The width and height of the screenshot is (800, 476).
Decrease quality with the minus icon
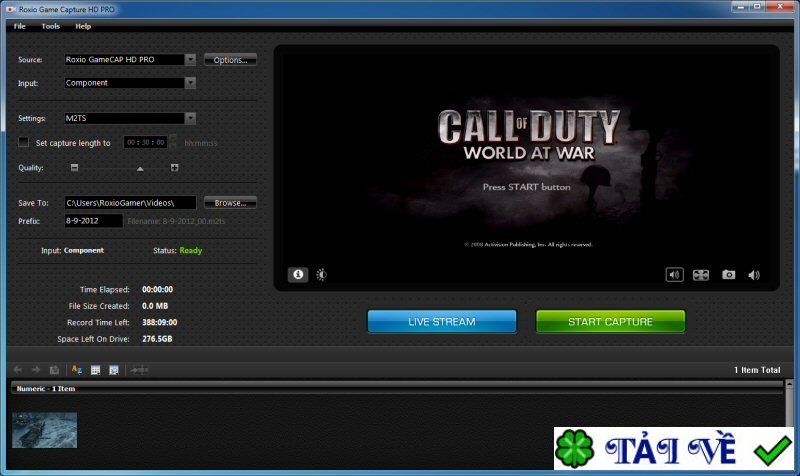(74, 167)
